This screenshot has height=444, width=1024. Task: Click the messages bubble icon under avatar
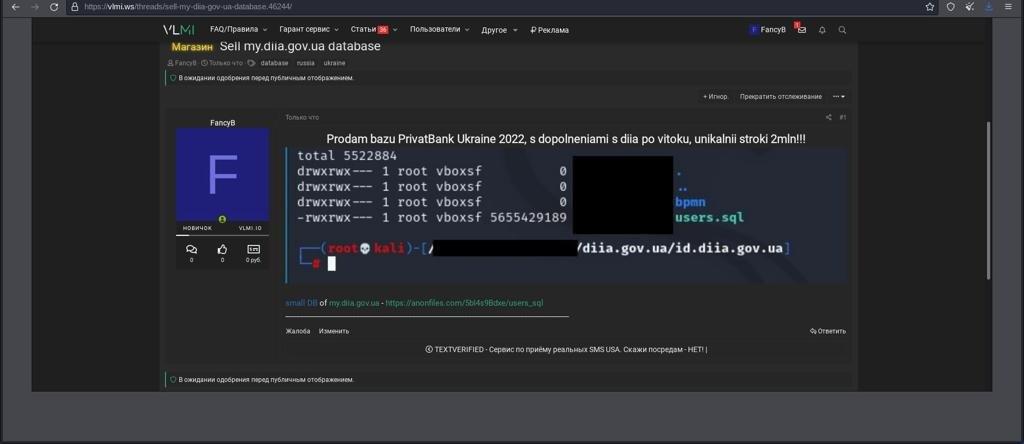[x=191, y=249]
